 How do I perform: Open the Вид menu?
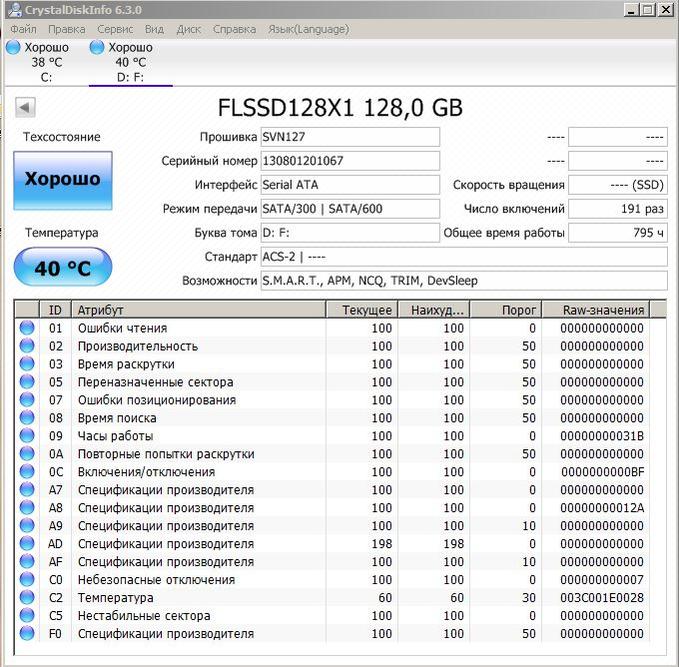[x=154, y=29]
